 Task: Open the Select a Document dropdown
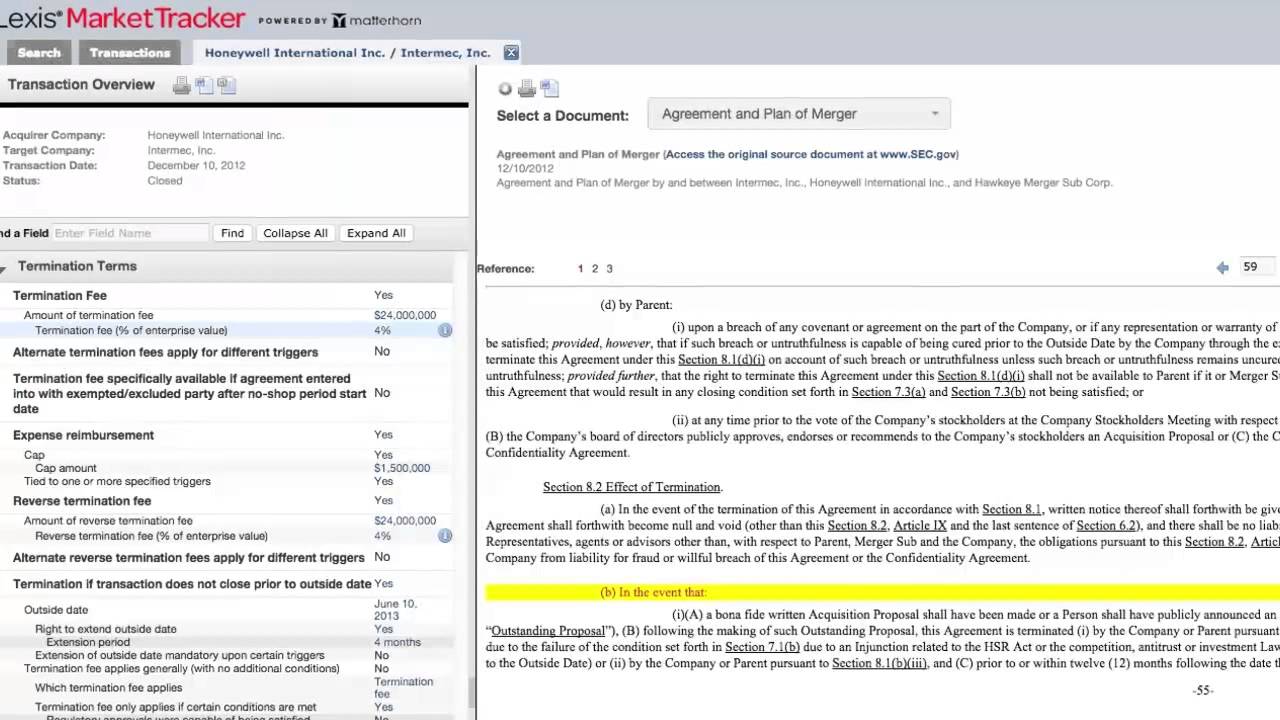click(799, 114)
